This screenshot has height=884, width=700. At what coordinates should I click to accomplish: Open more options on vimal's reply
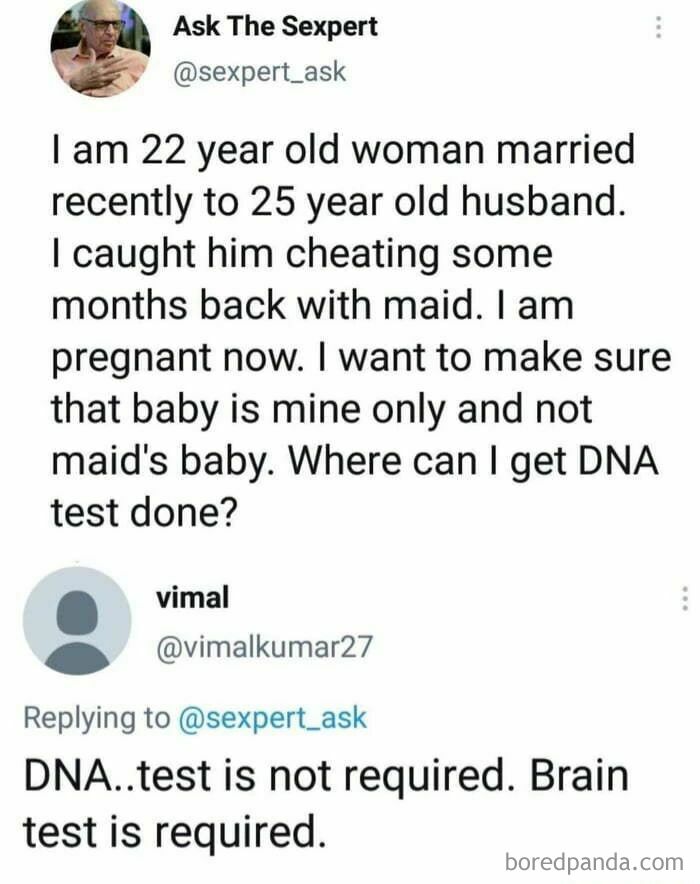pos(684,598)
